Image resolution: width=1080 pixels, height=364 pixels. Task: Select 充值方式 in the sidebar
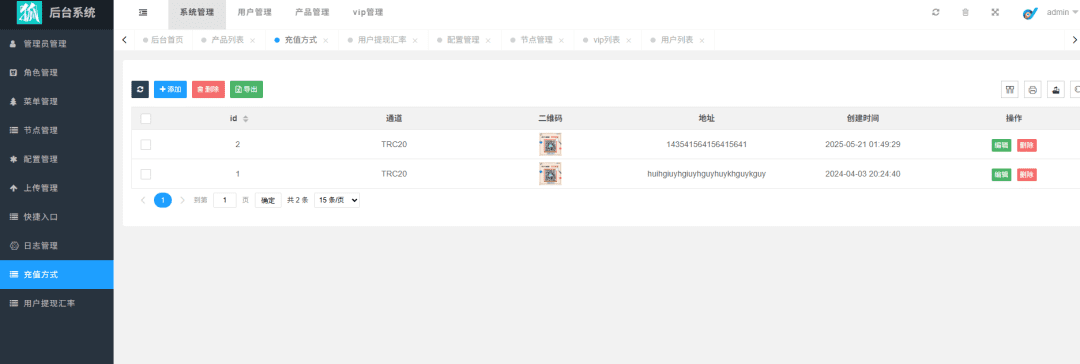[56, 274]
